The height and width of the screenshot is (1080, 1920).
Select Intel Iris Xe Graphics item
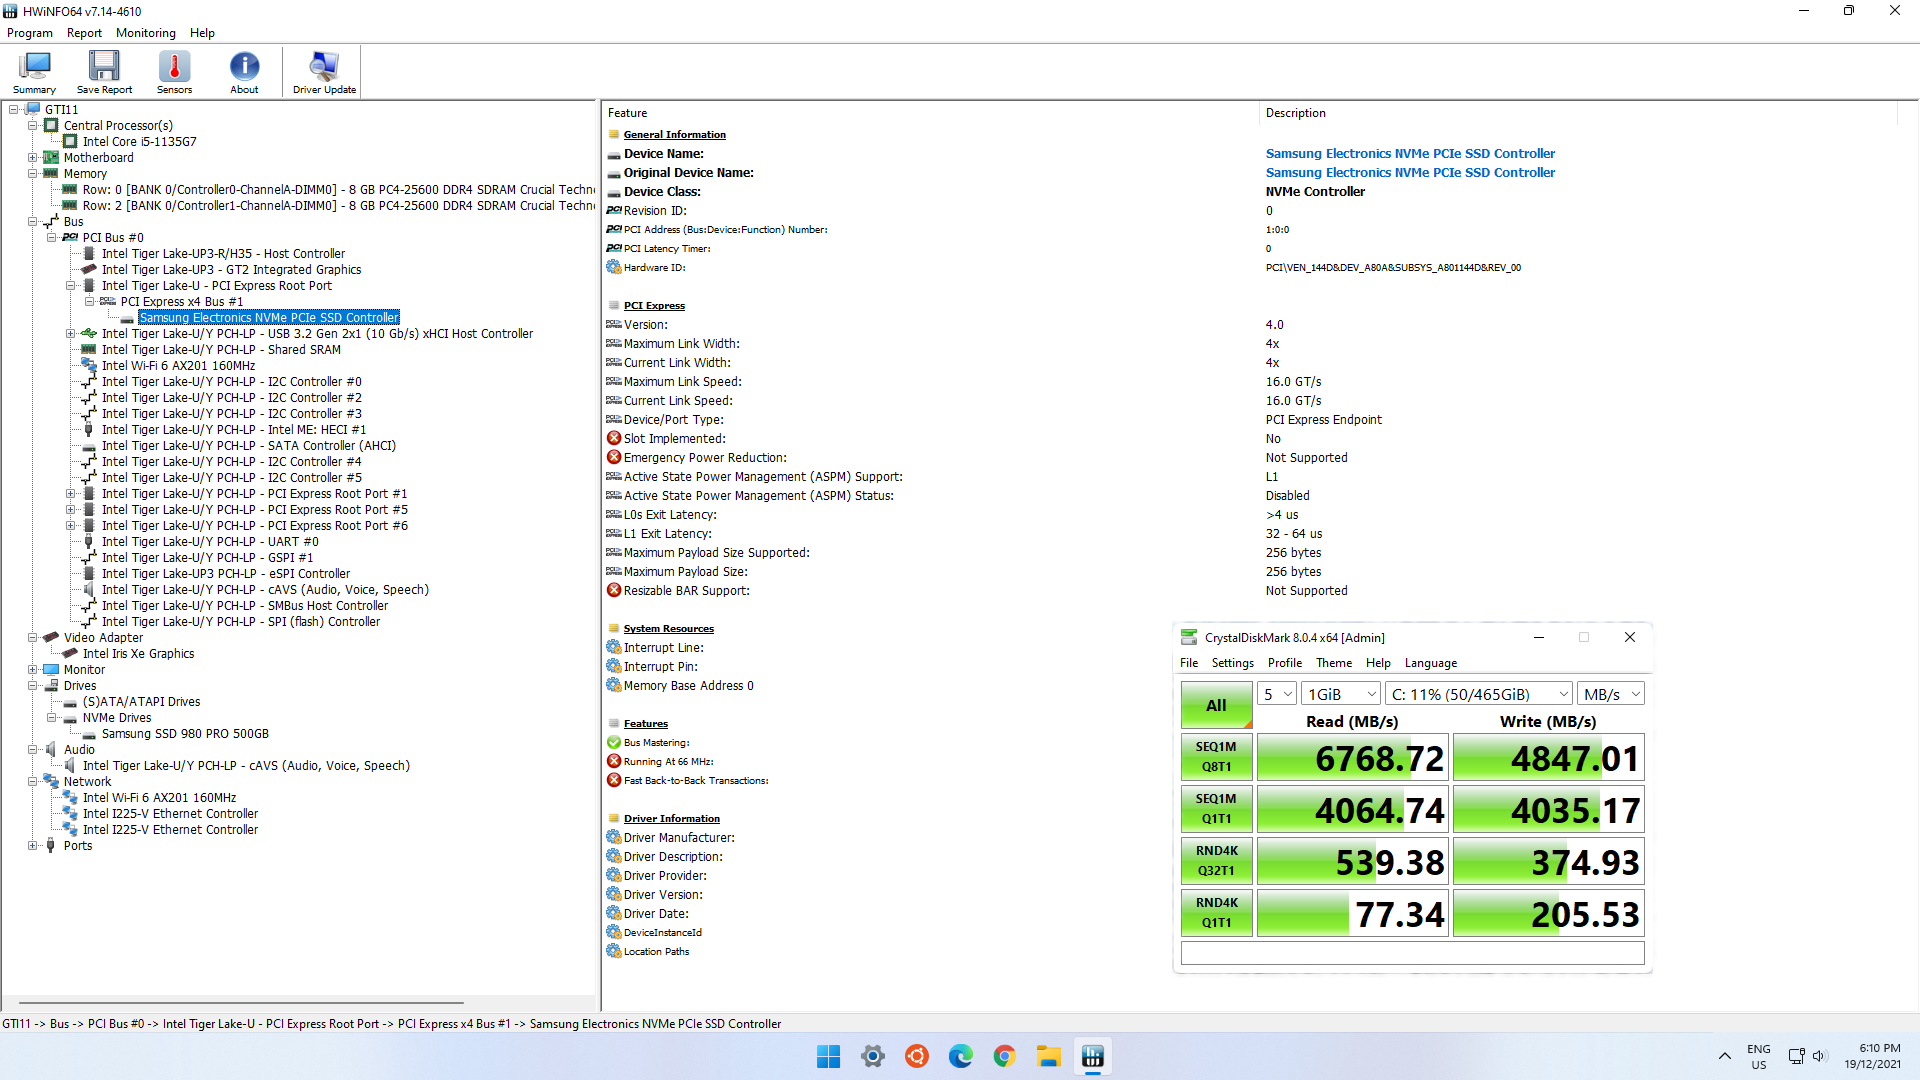[138, 654]
